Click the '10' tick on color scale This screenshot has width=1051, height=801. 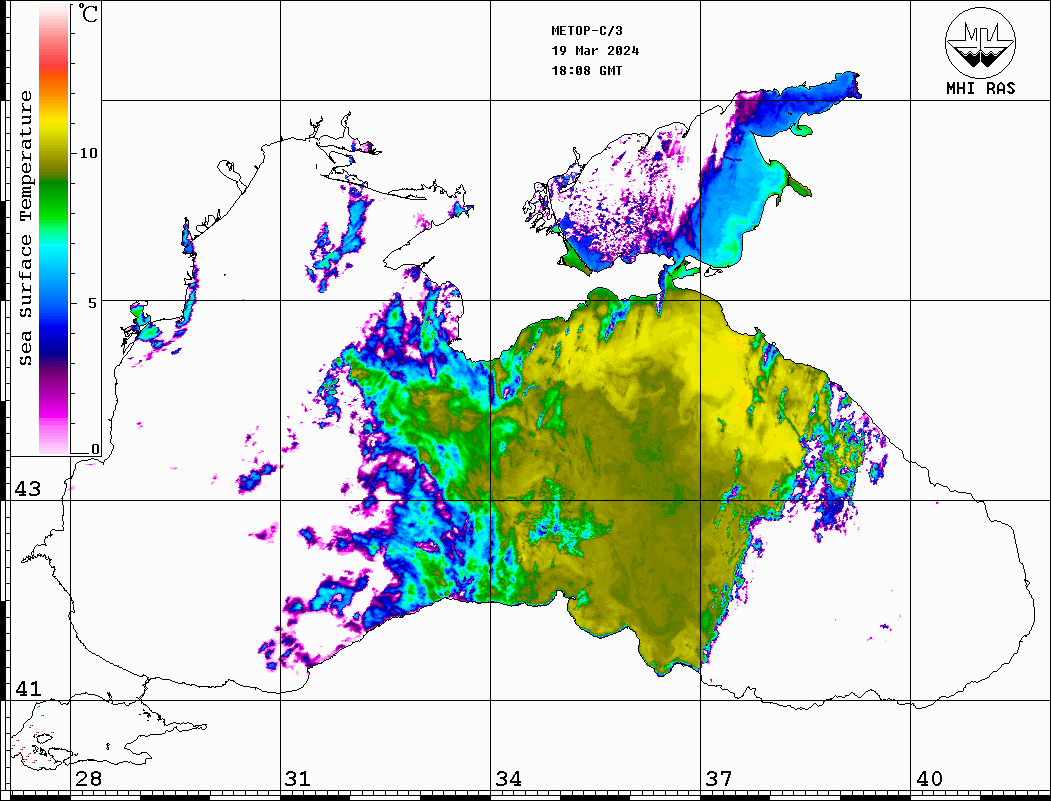coord(88,153)
